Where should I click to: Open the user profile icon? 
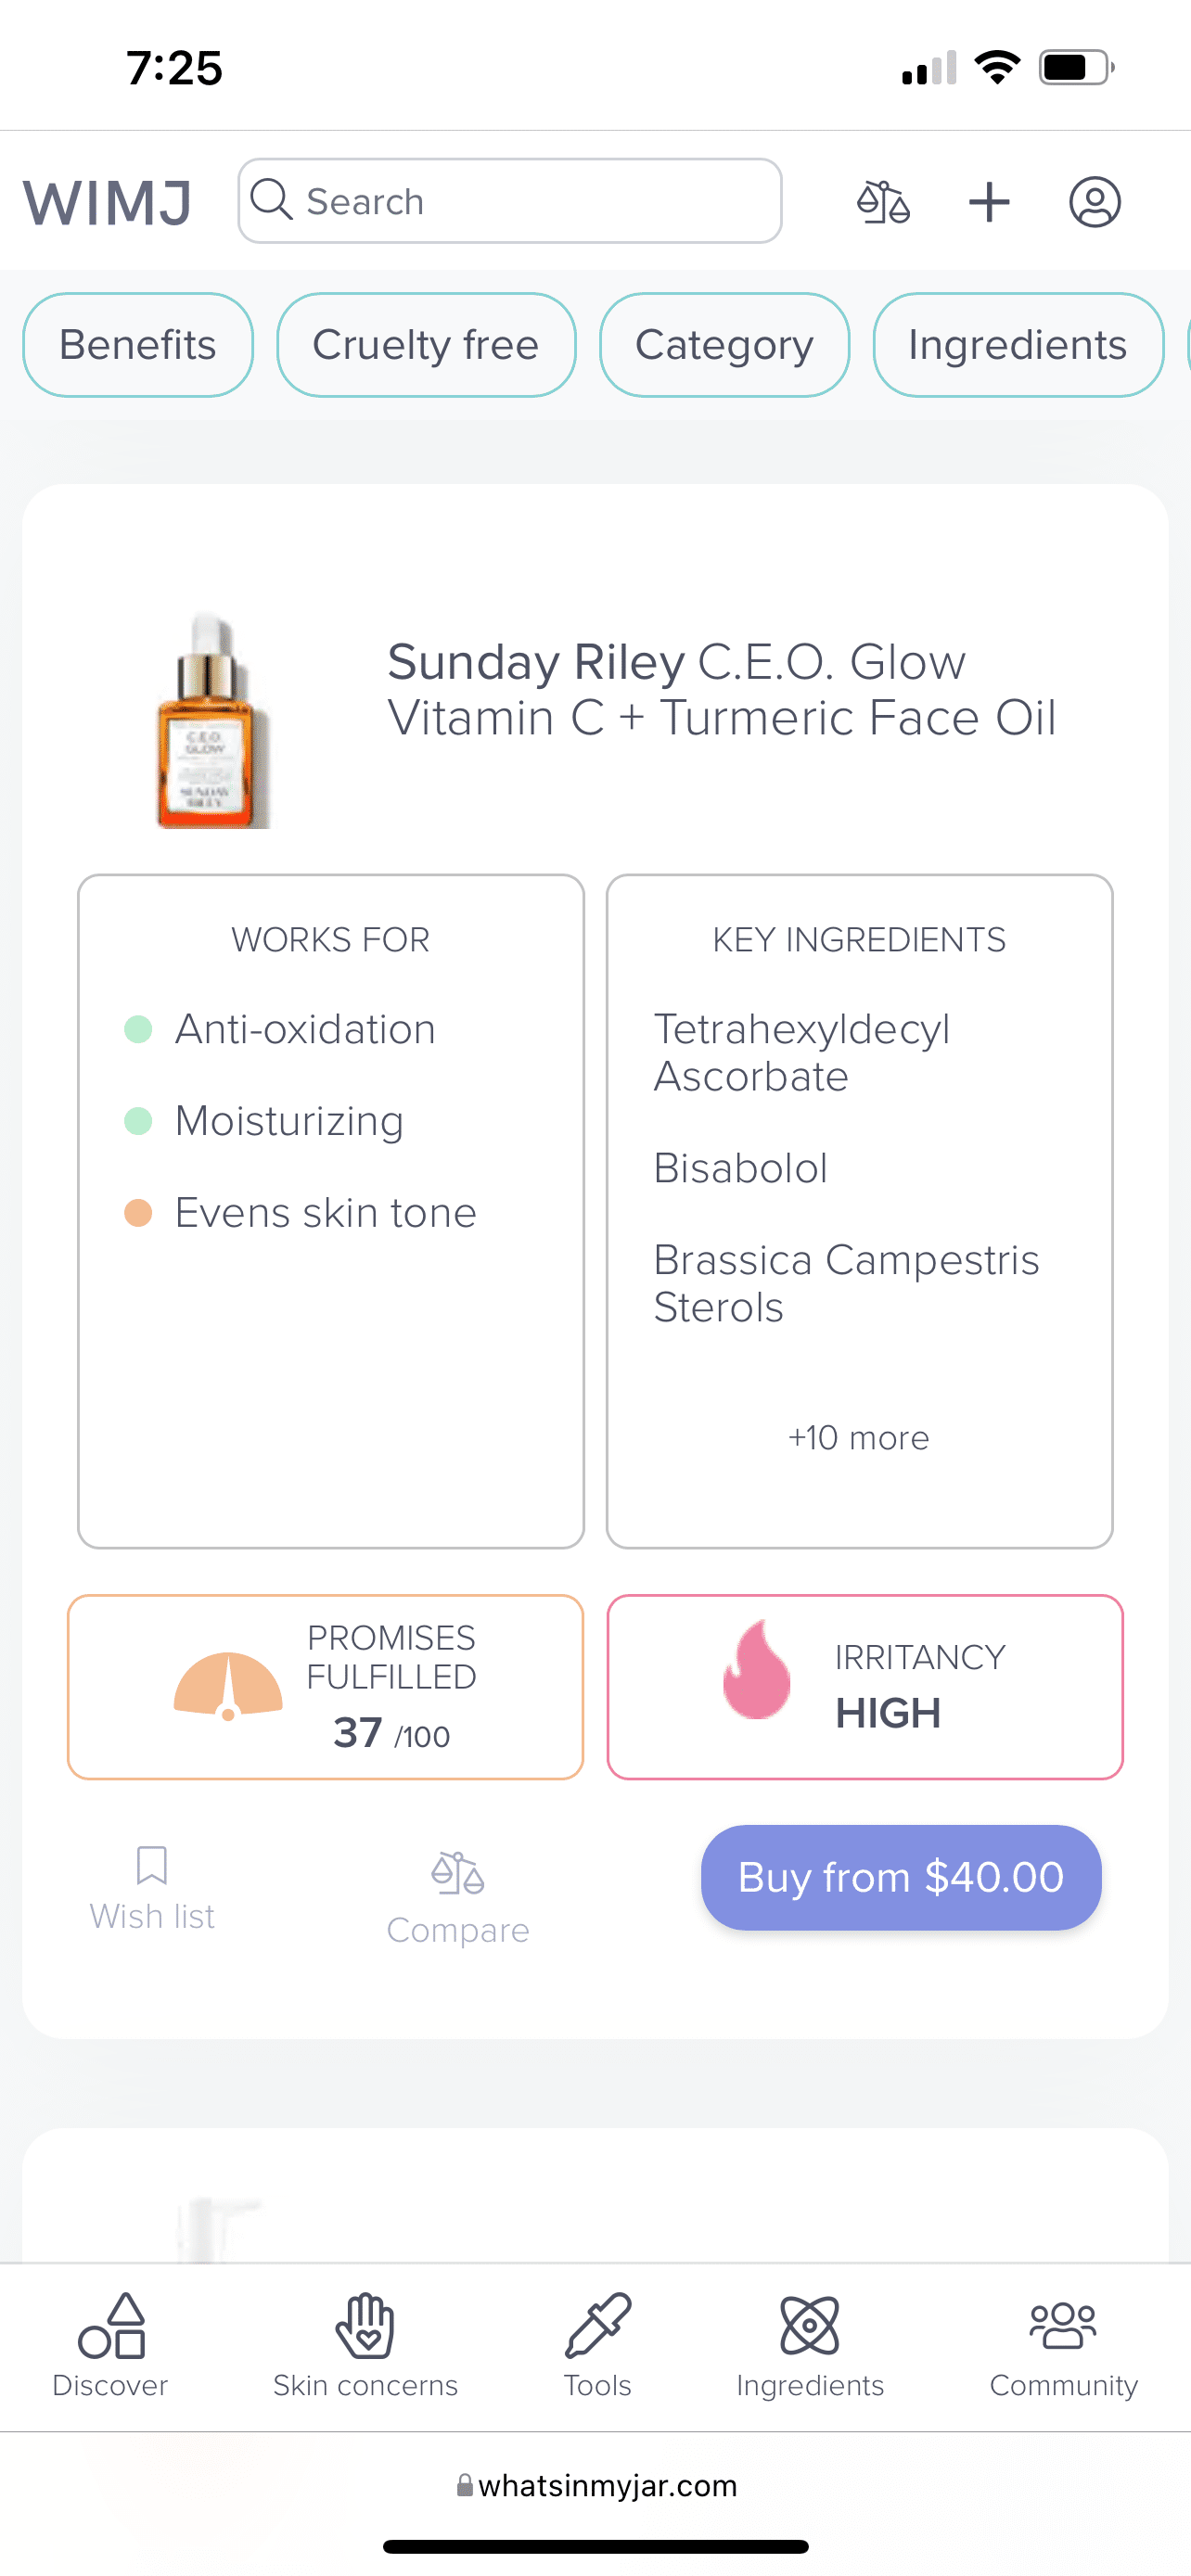pos(1094,202)
